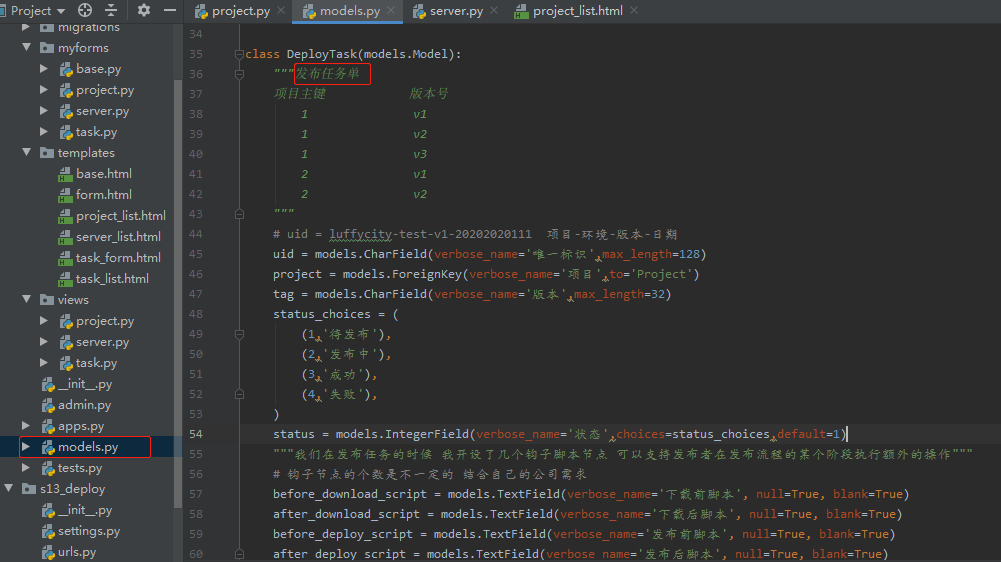Viewport: 1001px width, 562px height.
Task: Expand the apps.py arrow
Action: 26,425
